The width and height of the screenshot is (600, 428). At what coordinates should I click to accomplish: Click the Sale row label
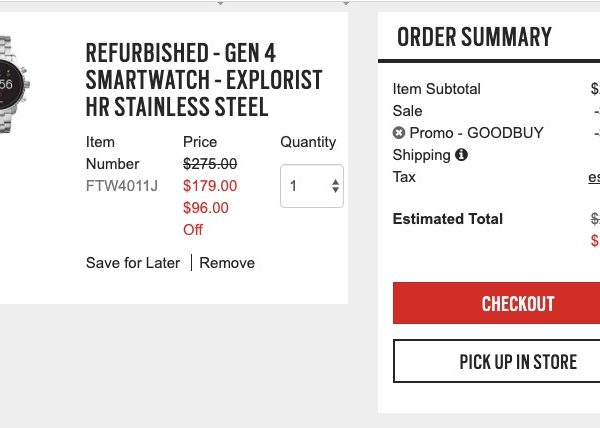tap(408, 111)
